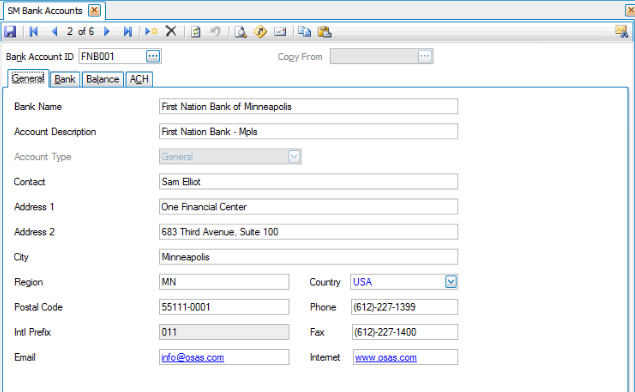Open Copy From lookup ellipsis
The width and height of the screenshot is (635, 392).
pos(425,56)
